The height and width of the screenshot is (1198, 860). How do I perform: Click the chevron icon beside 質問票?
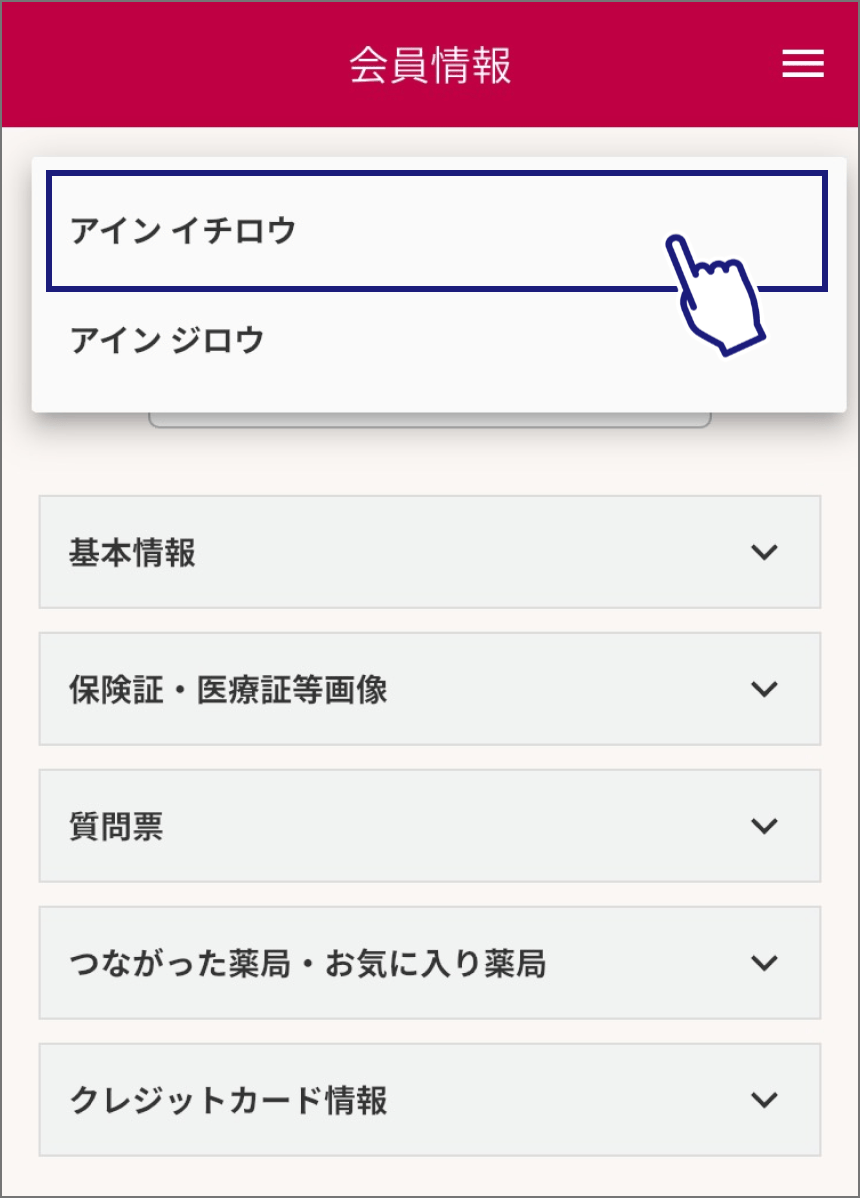tap(764, 826)
